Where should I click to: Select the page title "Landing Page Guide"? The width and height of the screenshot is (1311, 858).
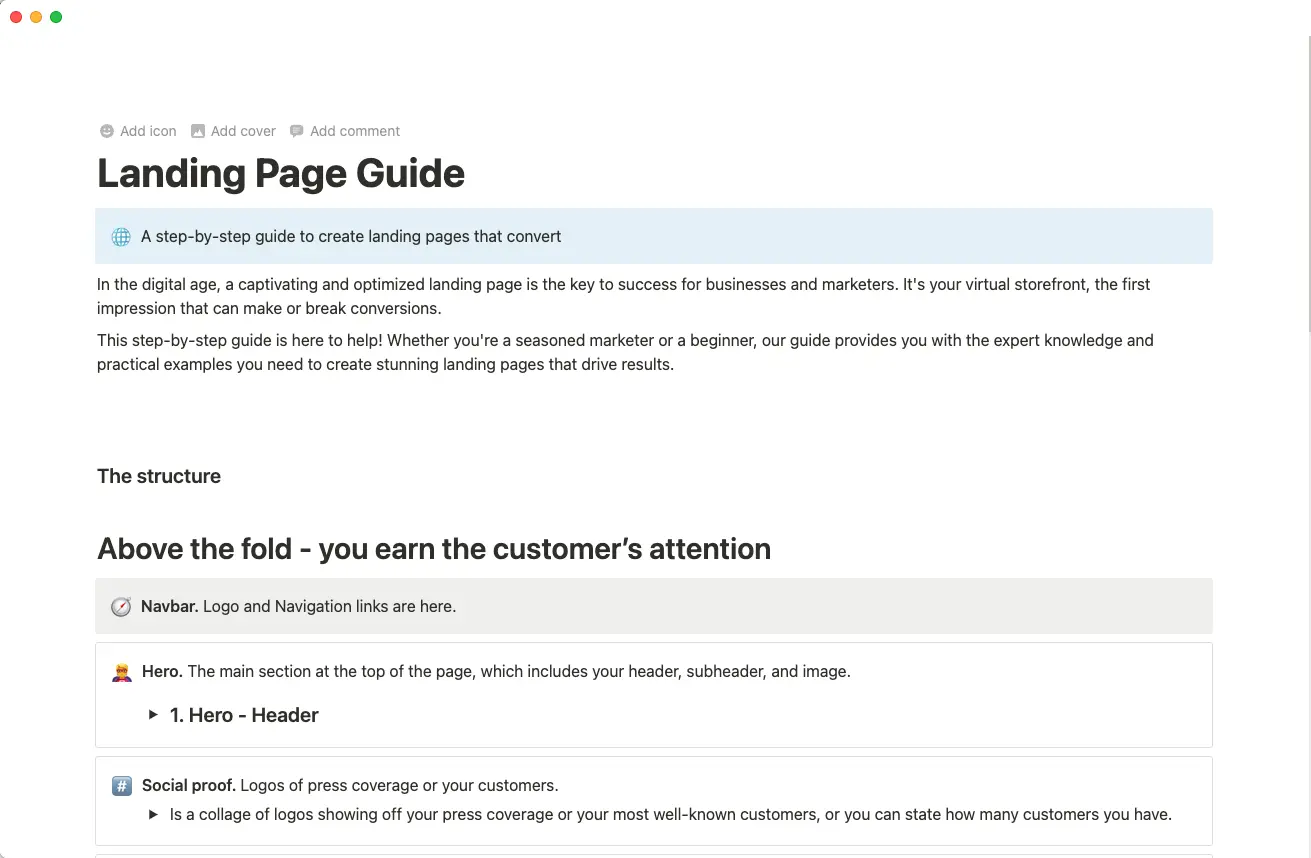tap(281, 173)
